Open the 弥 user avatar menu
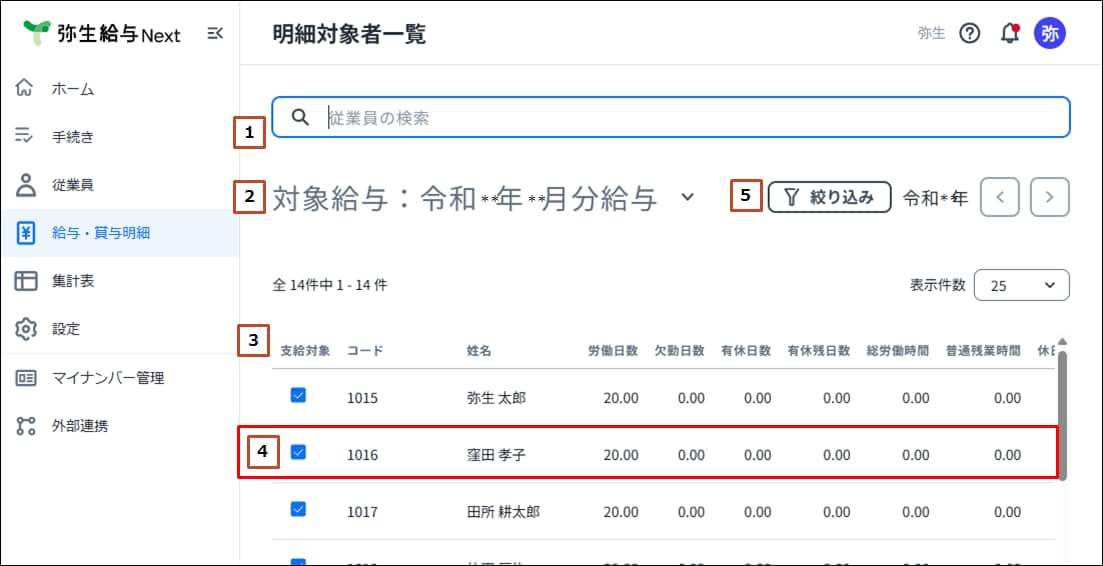The width and height of the screenshot is (1103, 566). pyautogui.click(x=1050, y=34)
